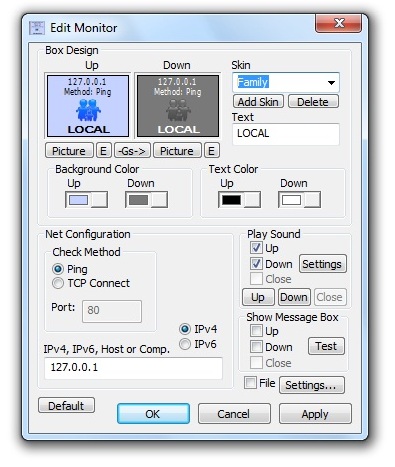This screenshot has height=467, width=395.
Task: Click the host address field containing 127.0.0.1
Action: click(x=133, y=368)
